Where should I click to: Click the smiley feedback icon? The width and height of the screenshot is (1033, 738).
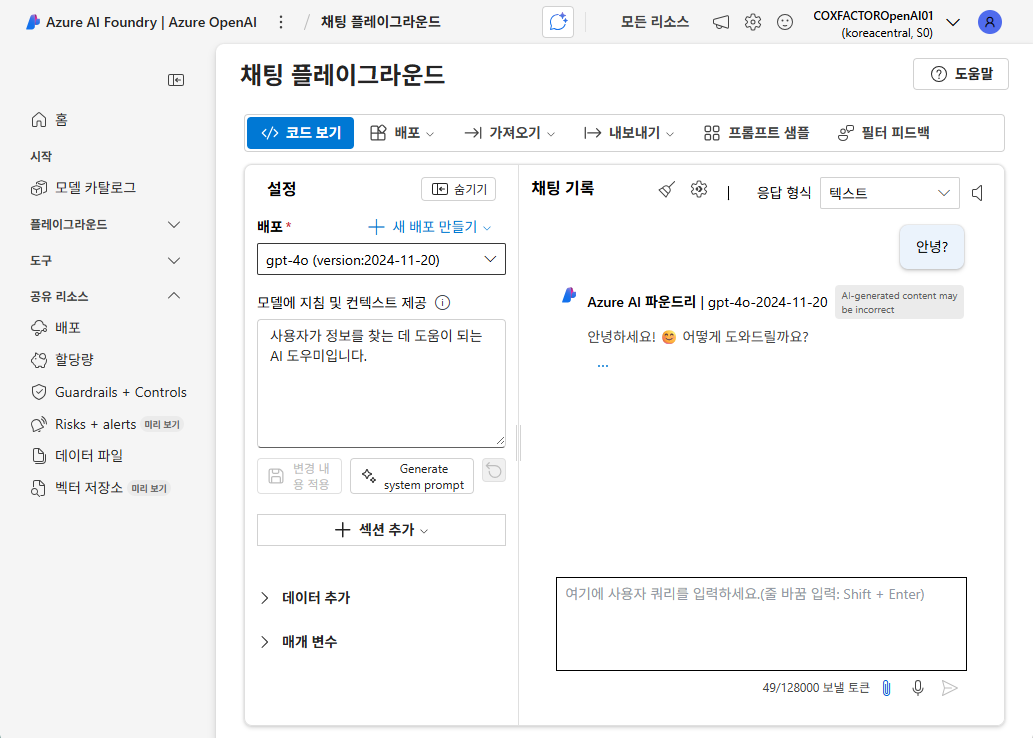pyautogui.click(x=785, y=22)
